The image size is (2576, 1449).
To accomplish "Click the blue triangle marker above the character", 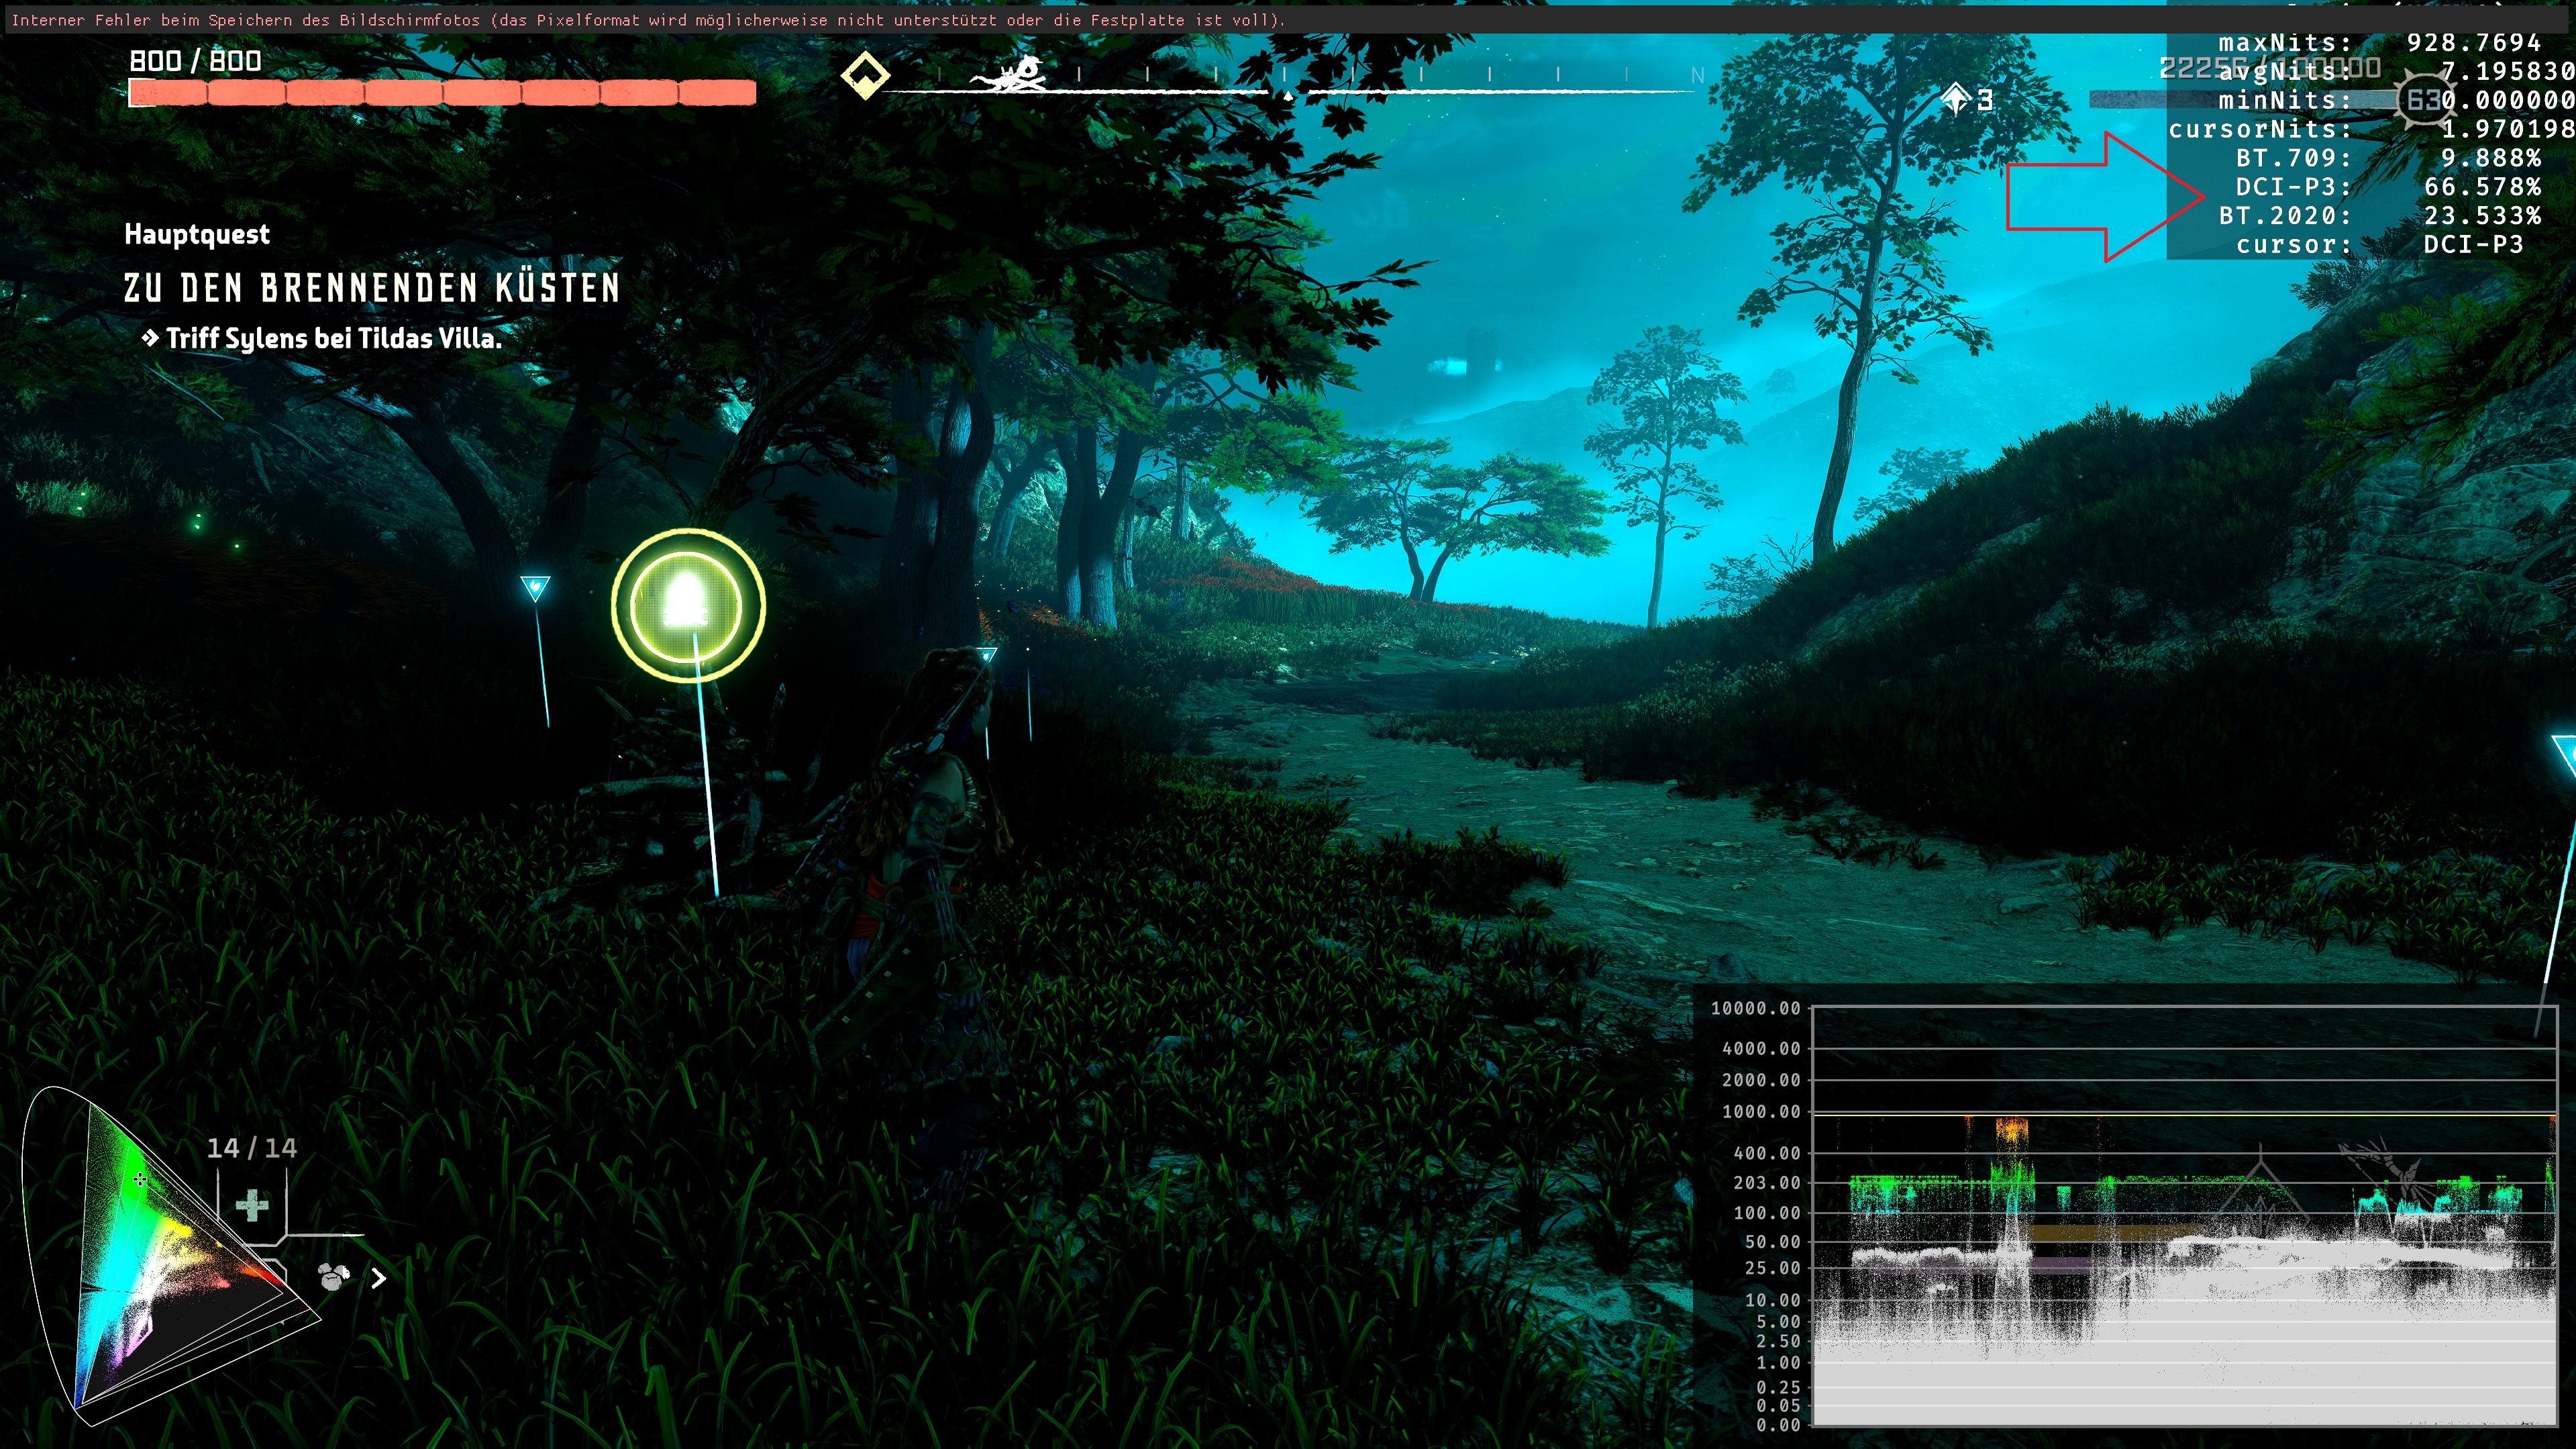I will click(x=987, y=656).
